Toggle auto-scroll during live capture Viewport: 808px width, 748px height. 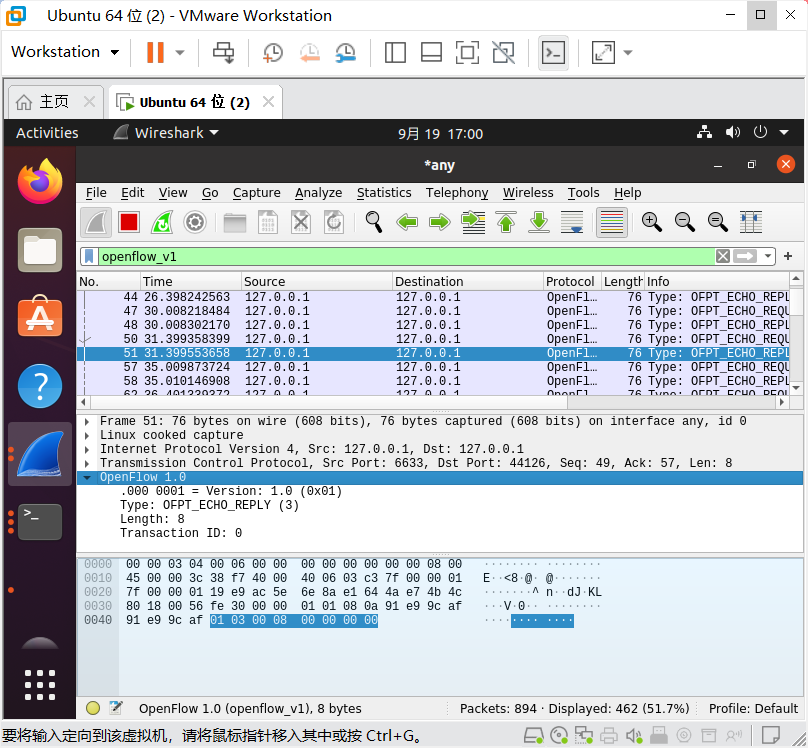click(572, 223)
